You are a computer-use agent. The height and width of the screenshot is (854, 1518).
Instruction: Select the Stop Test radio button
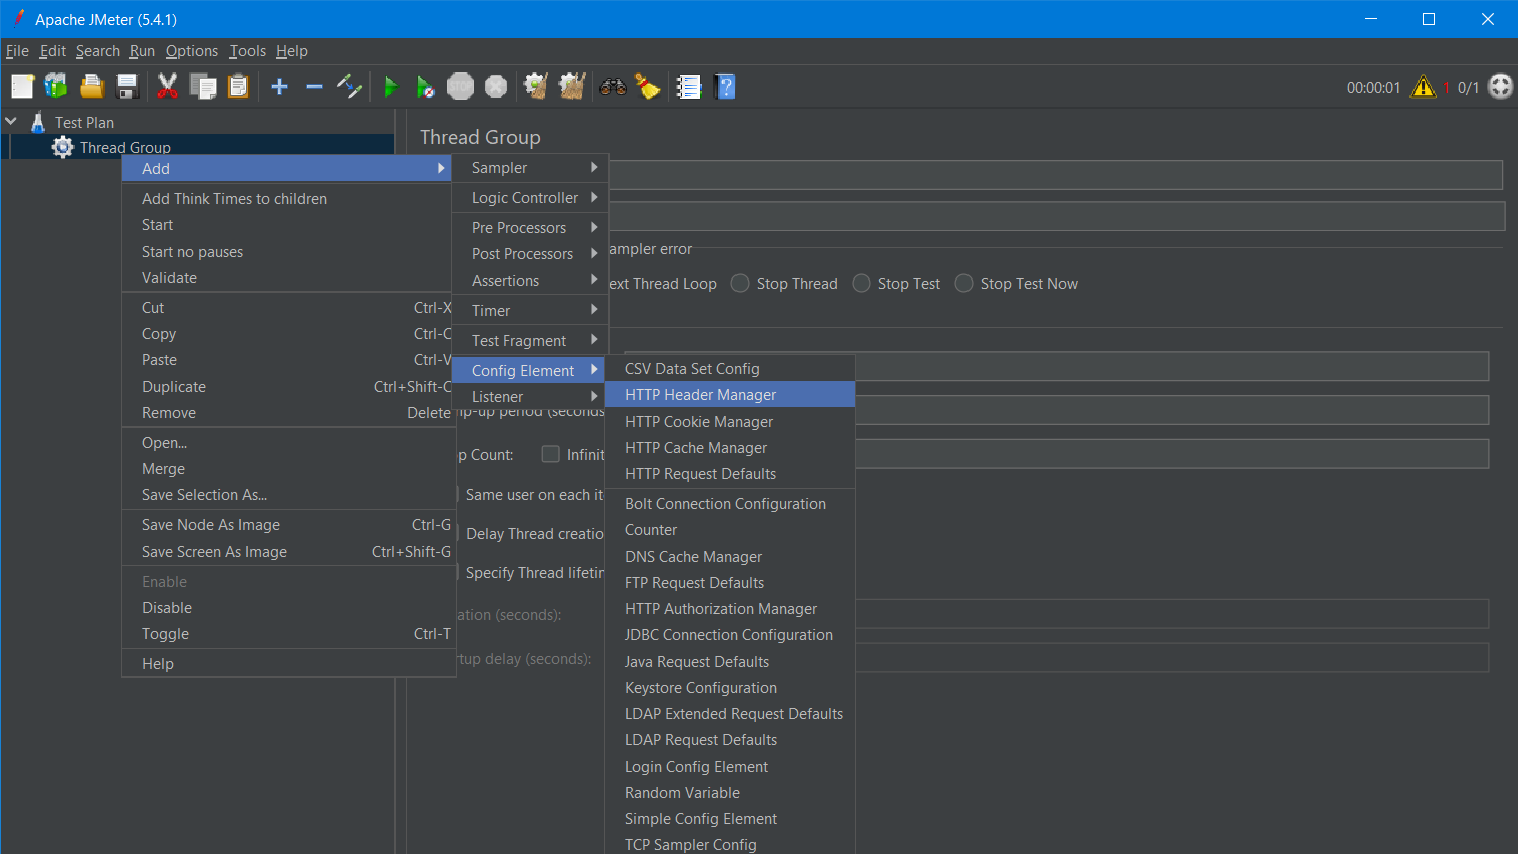(861, 283)
